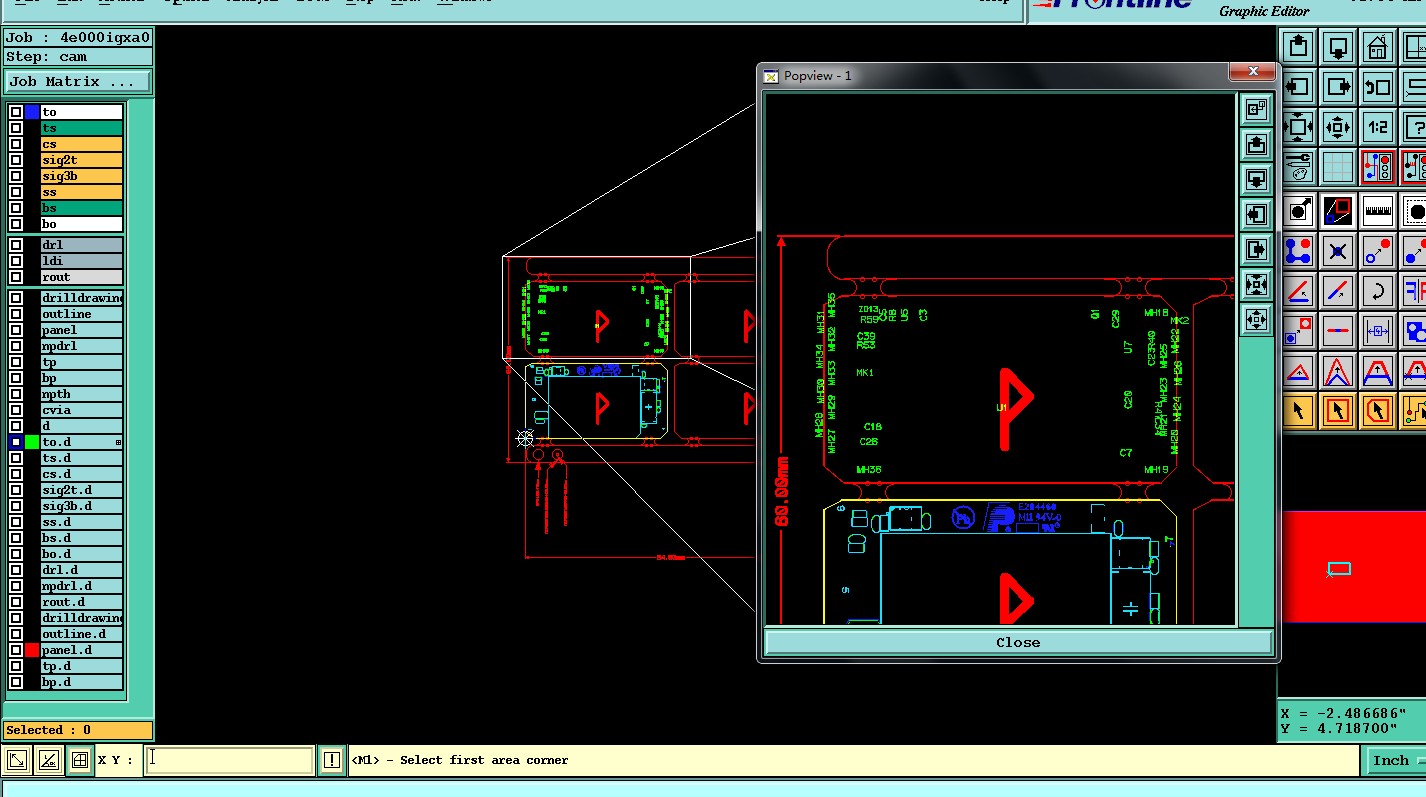Click the previous view (undo zoom) icon

tap(1378, 86)
